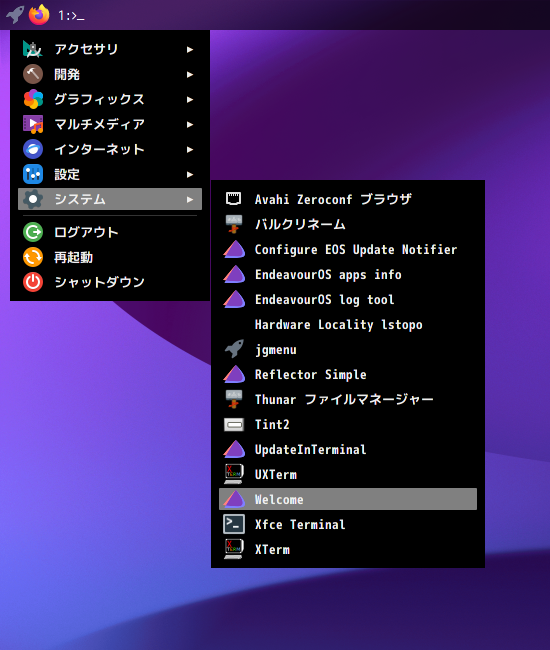550x650 pixels.
Task: Click the XTerm terminal icon
Action: coord(234,549)
